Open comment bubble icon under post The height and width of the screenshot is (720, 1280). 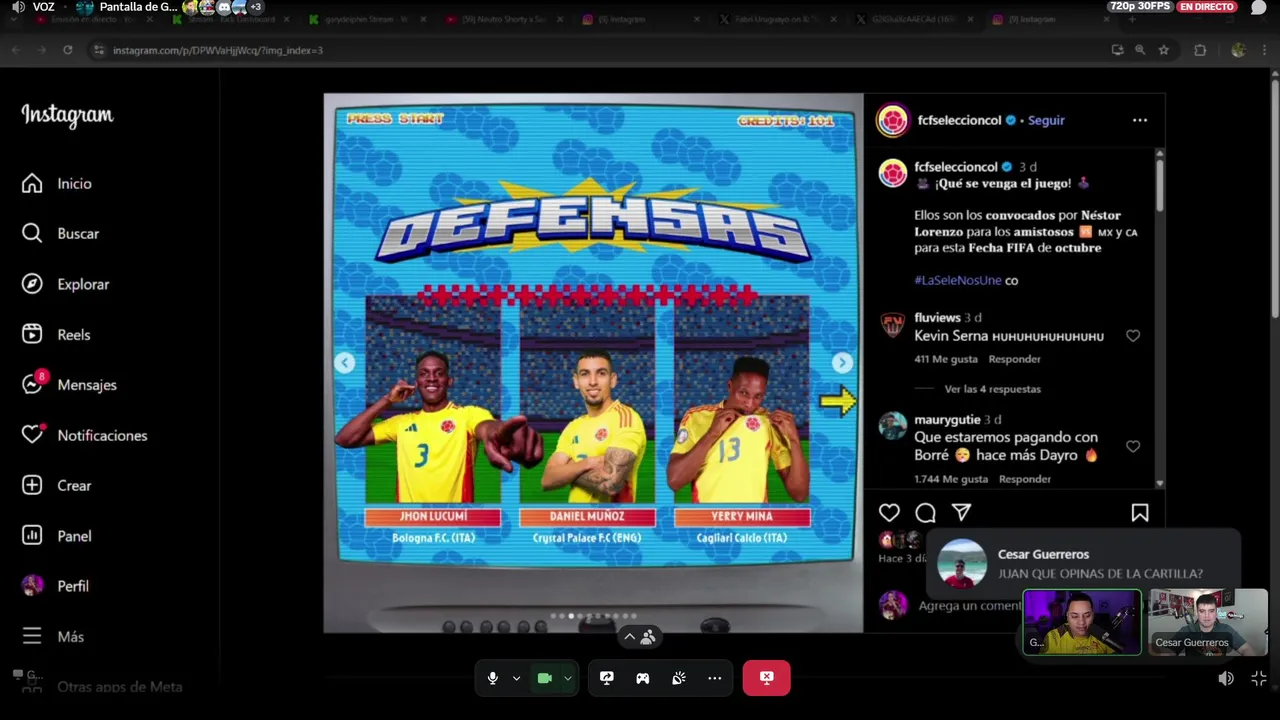(x=925, y=512)
